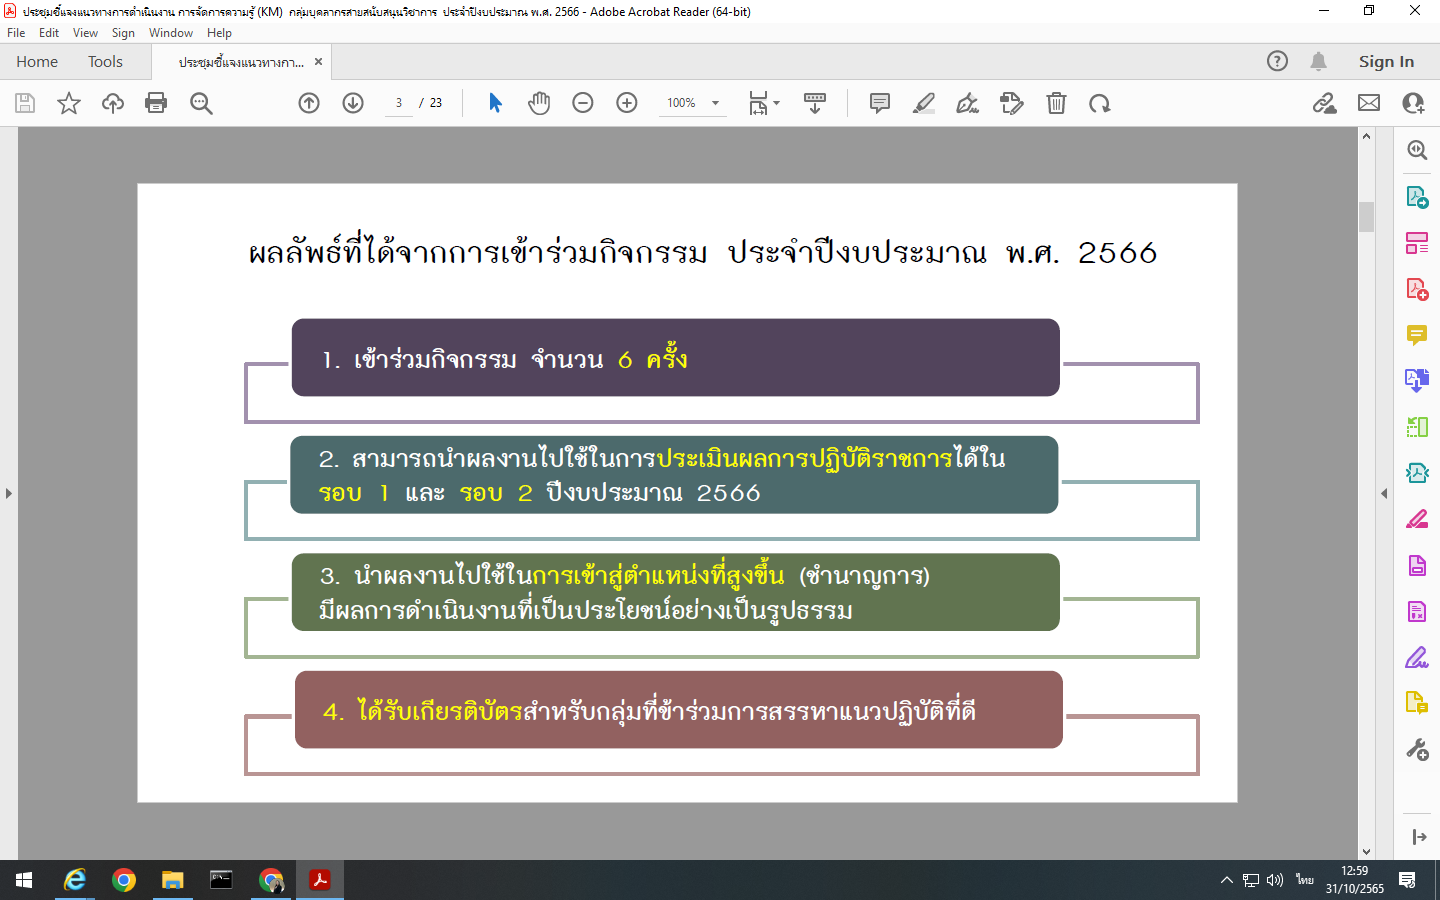1440x900 pixels.
Task: Open the zoom level 100% dropdown
Action: coord(715,103)
